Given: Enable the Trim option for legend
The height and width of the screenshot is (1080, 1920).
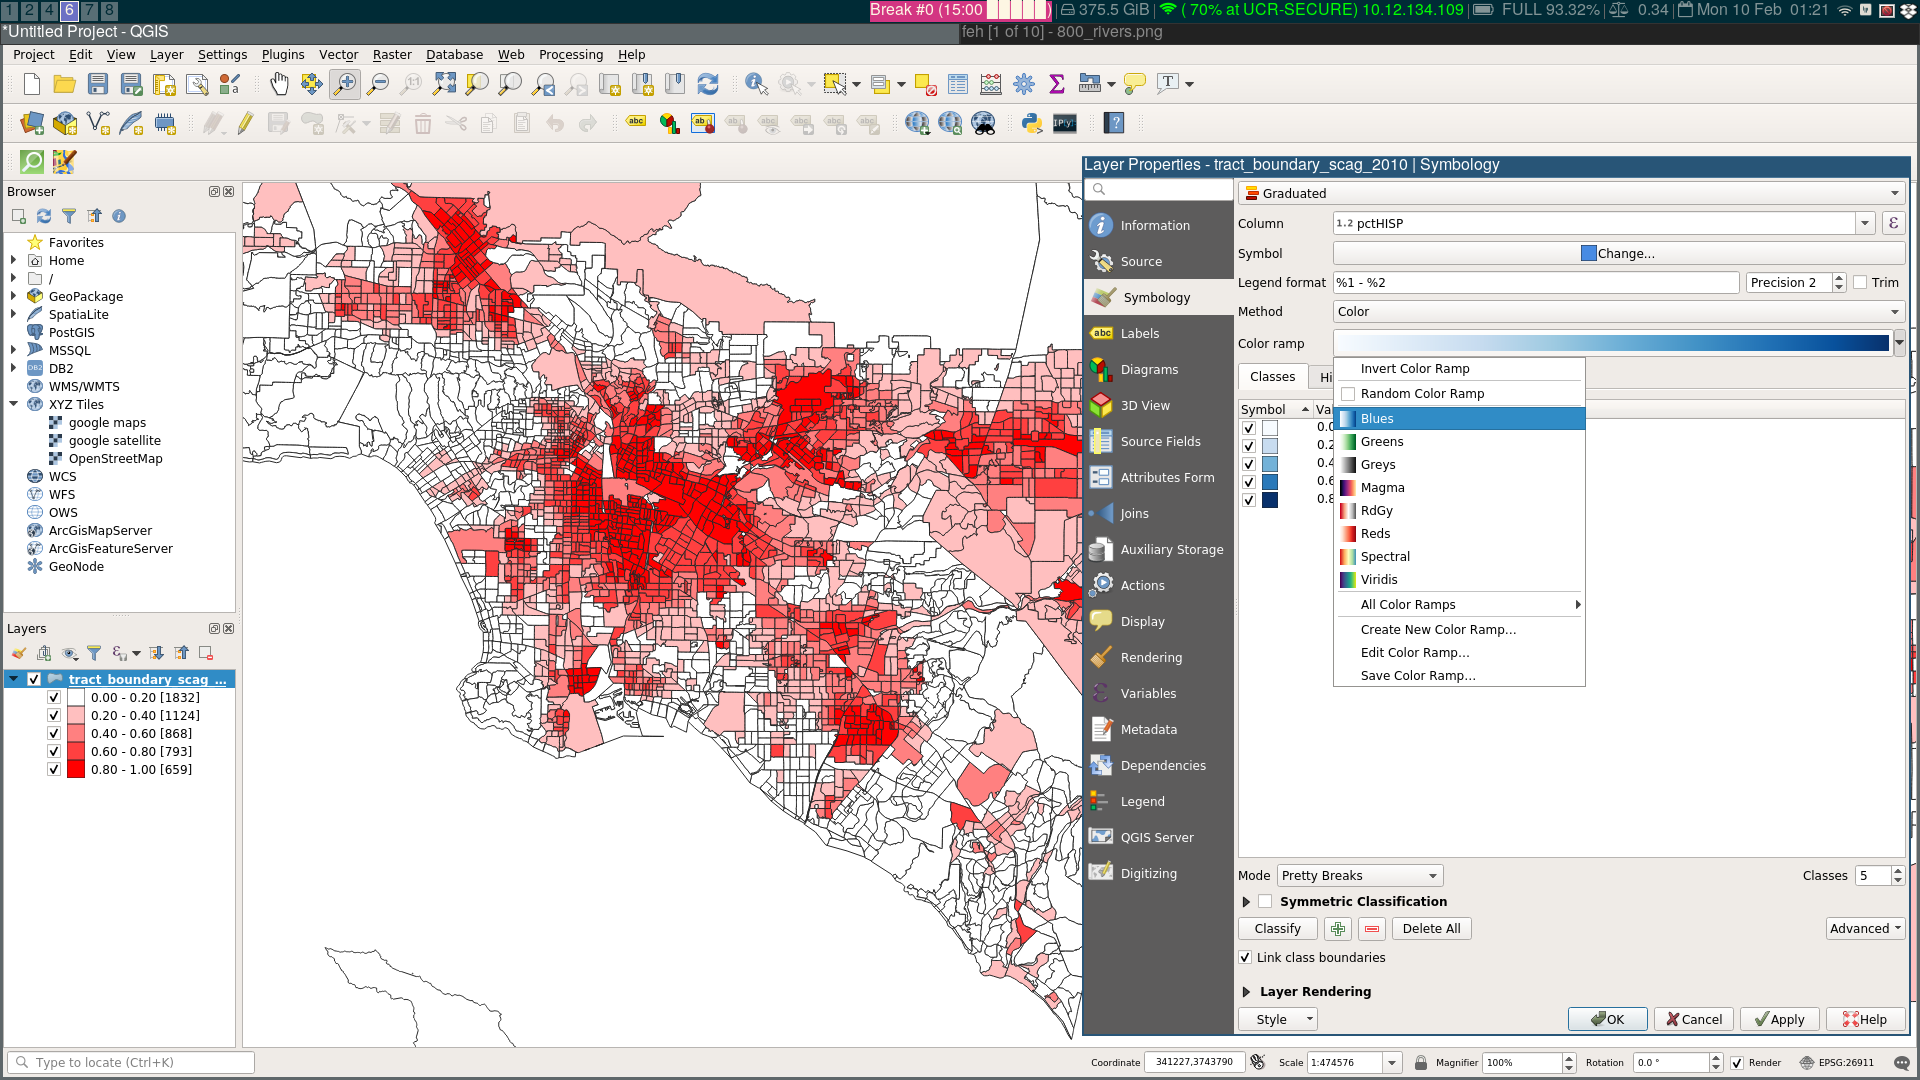Looking at the screenshot, I should point(1861,282).
